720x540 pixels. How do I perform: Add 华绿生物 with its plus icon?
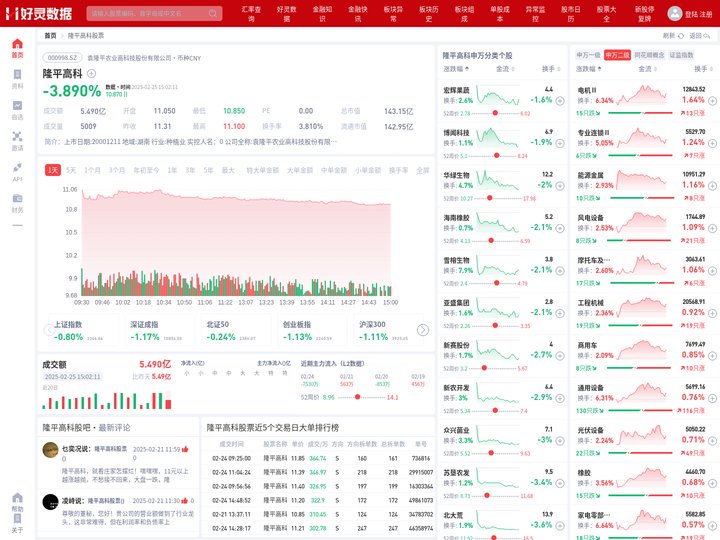pos(560,186)
